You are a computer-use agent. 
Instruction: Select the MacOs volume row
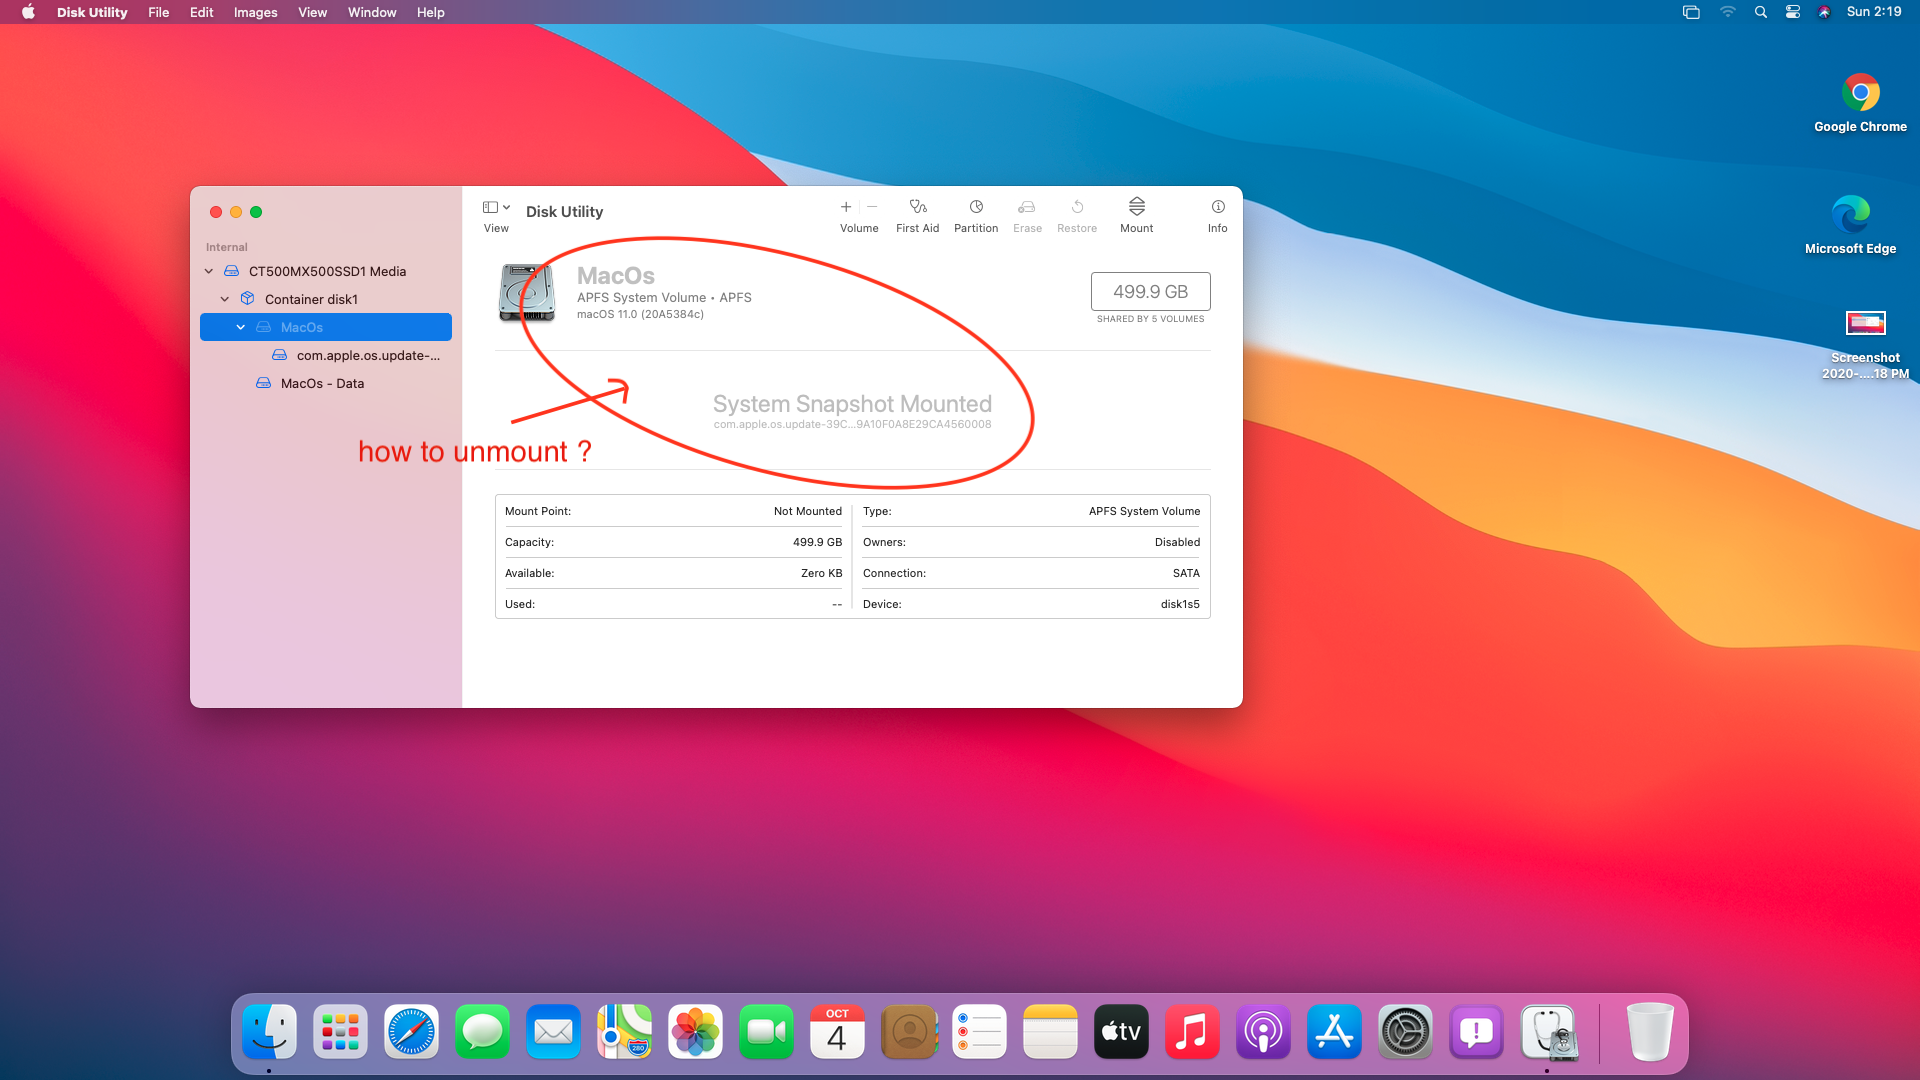tap(326, 327)
